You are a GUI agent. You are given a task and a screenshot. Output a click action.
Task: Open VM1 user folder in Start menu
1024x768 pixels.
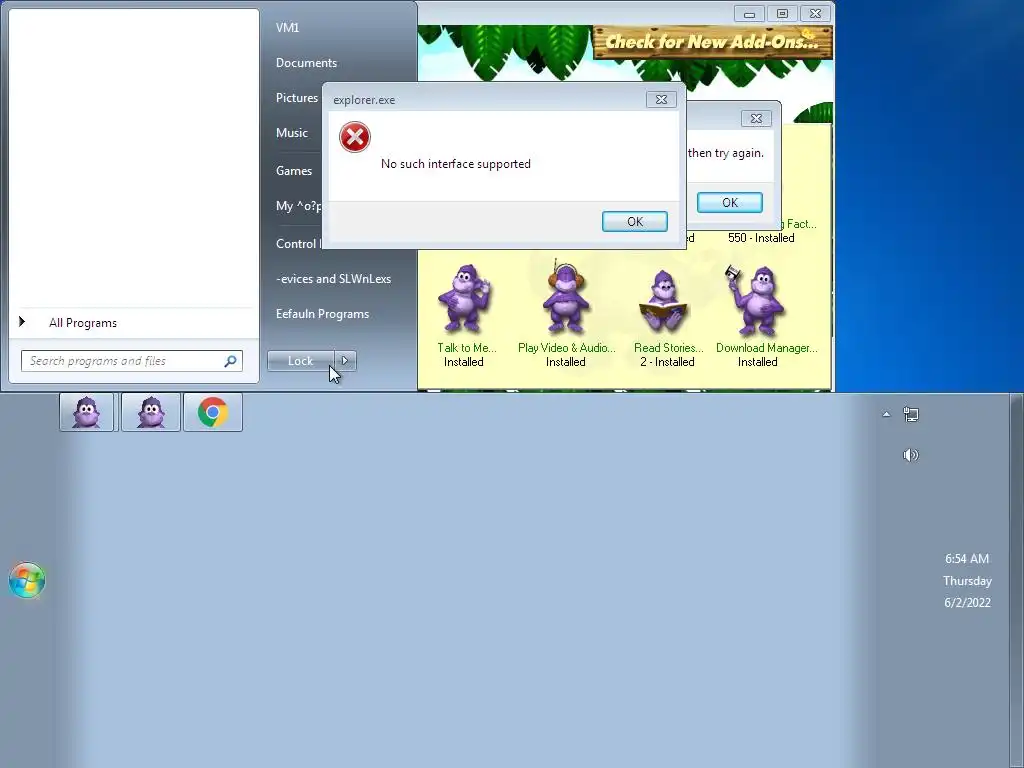(x=287, y=27)
